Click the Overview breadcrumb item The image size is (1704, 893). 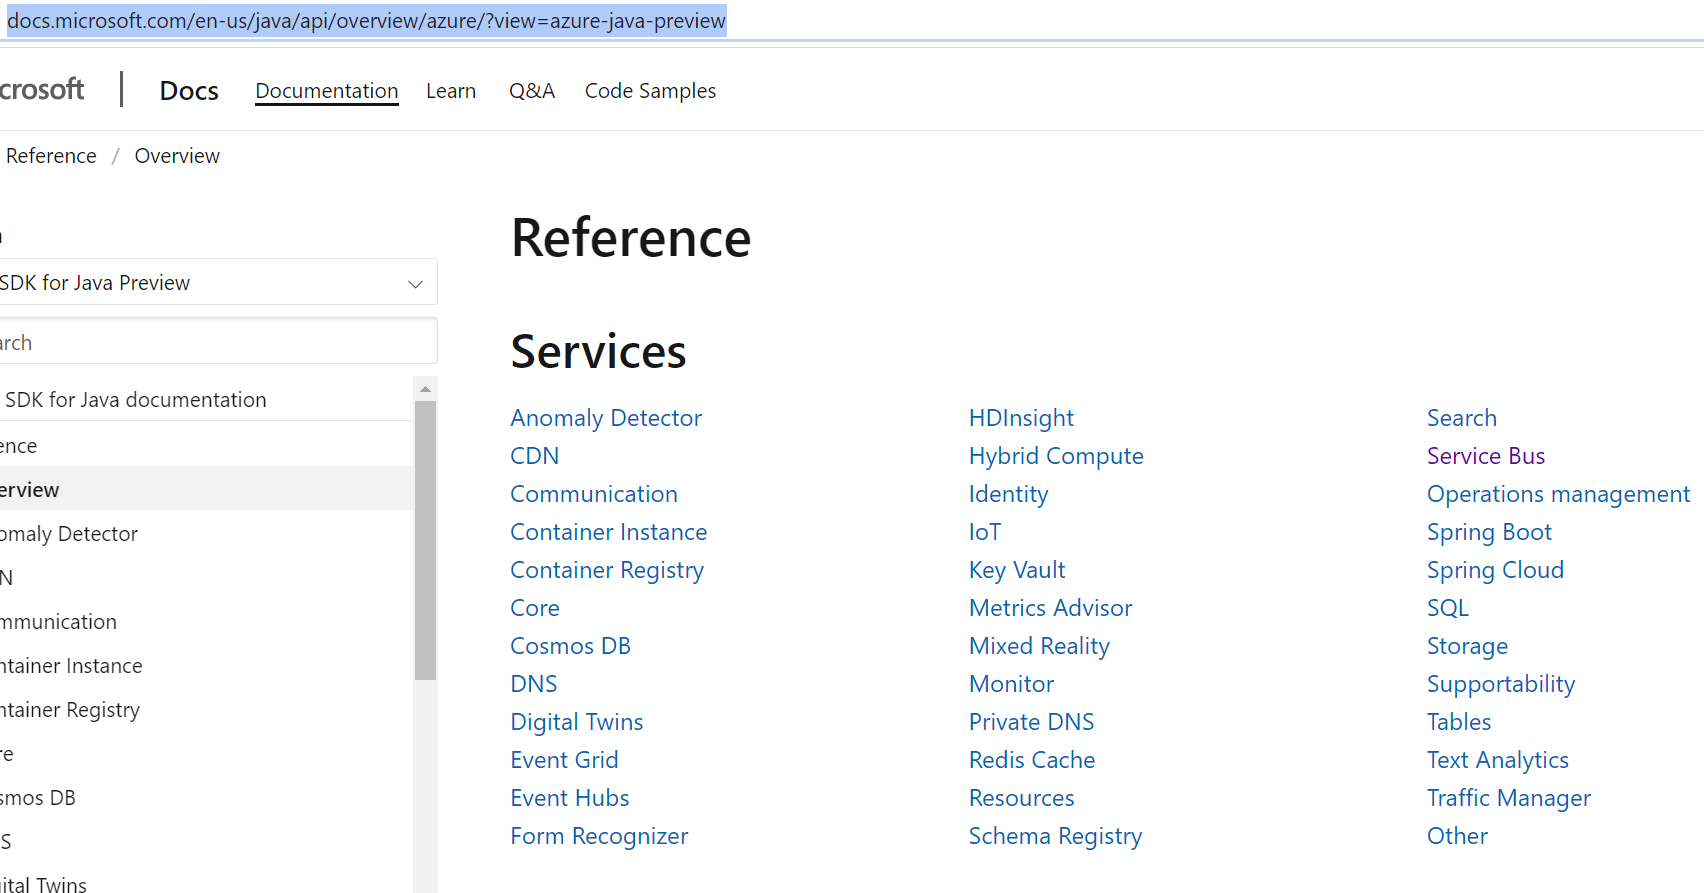tap(177, 156)
